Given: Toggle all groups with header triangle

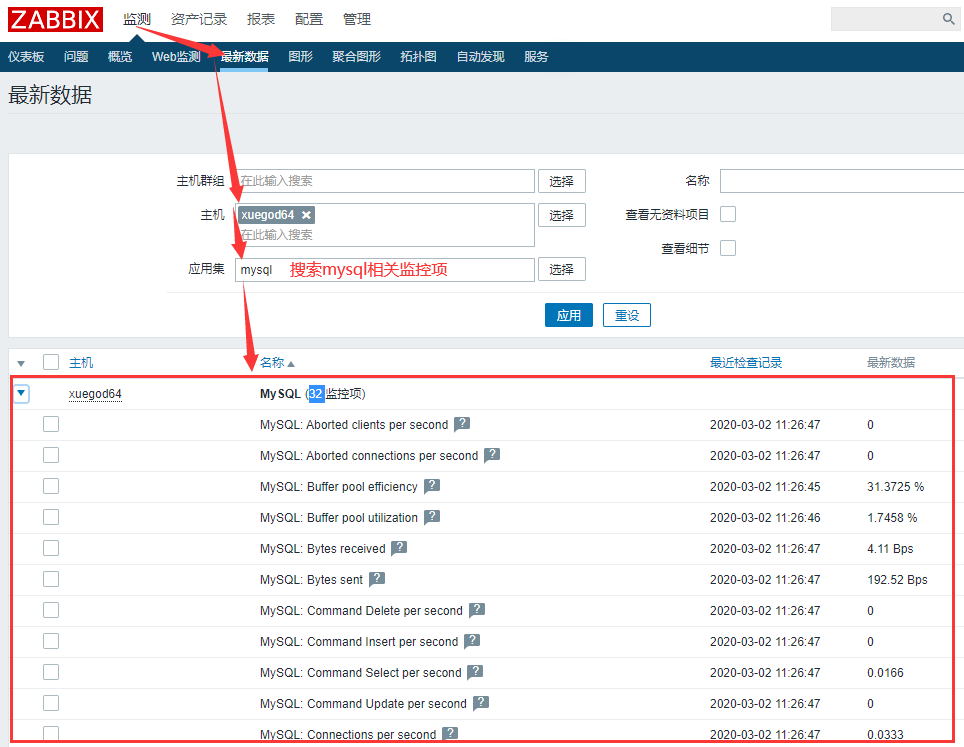Looking at the screenshot, I should (21, 363).
